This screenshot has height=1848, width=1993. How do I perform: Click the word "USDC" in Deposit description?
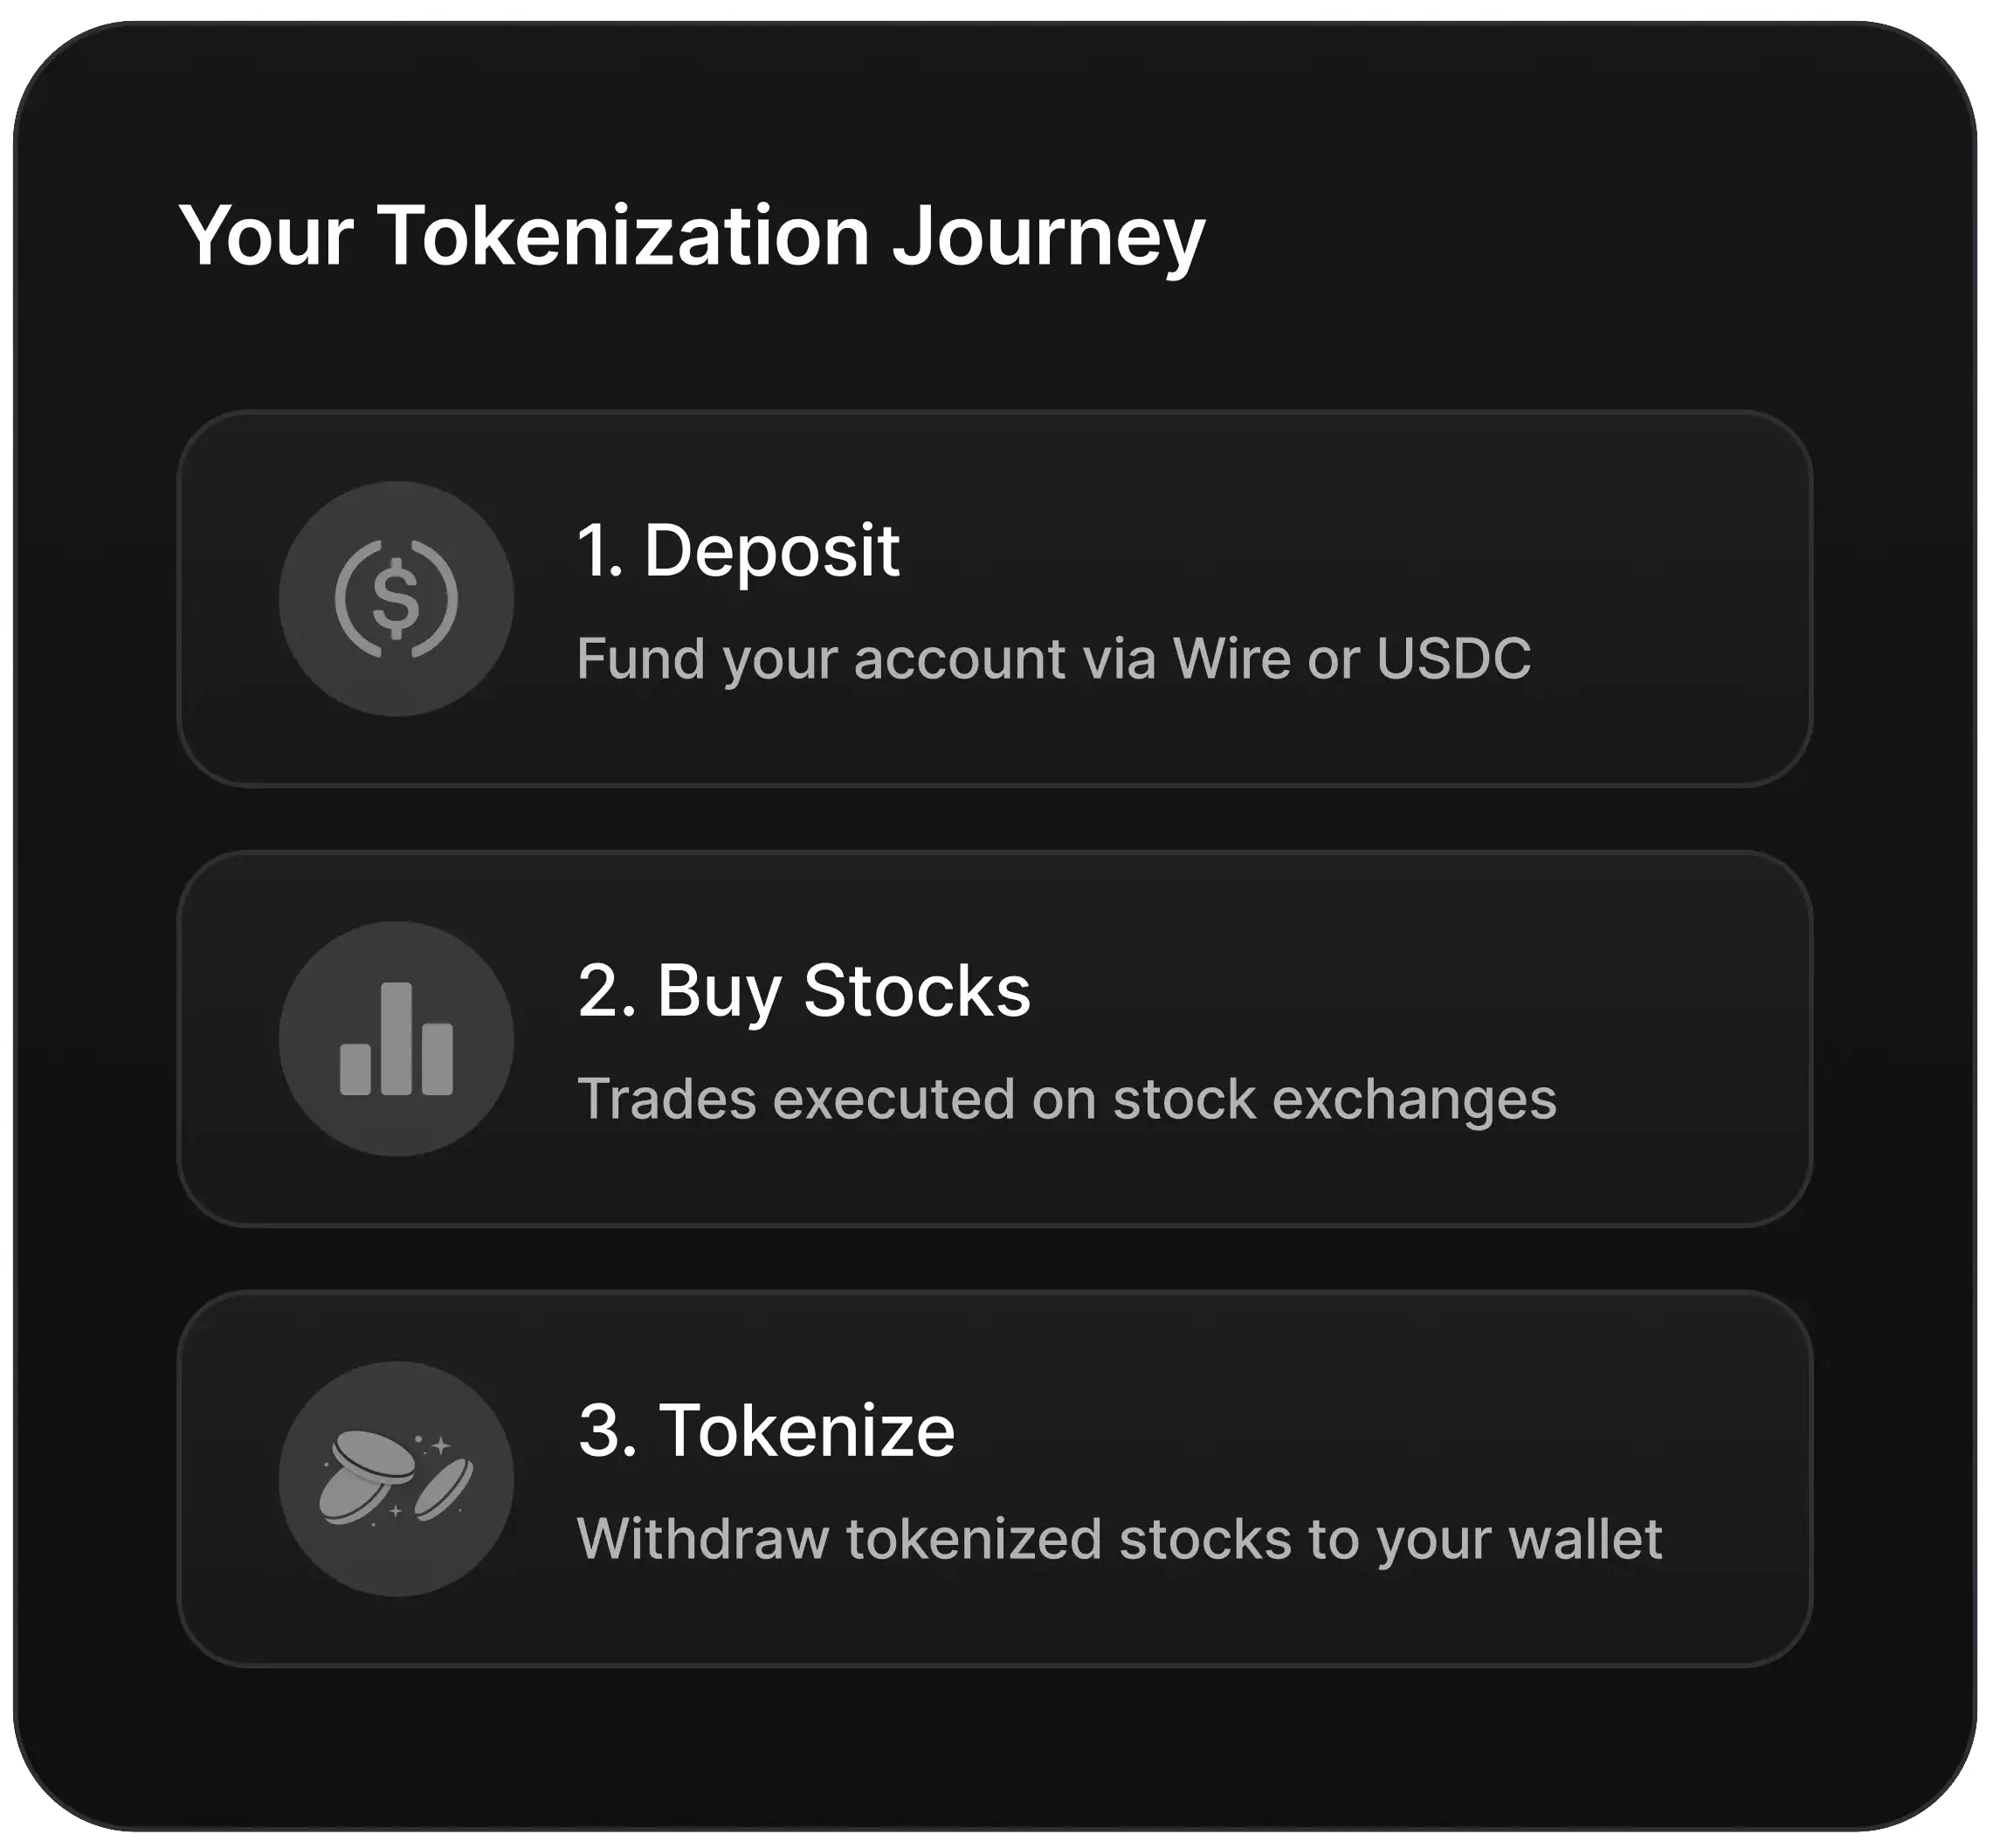click(x=1453, y=658)
